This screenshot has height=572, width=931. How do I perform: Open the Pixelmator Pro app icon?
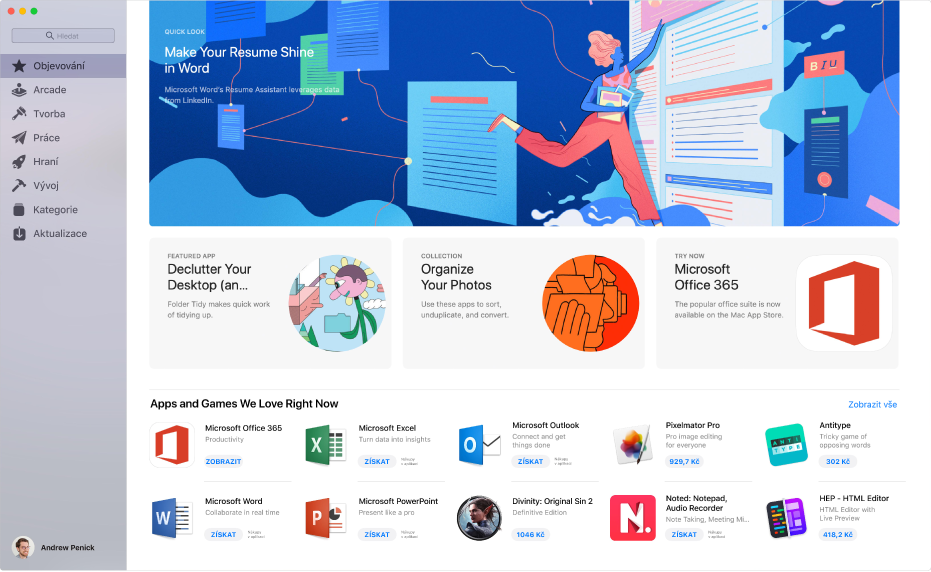coord(633,445)
